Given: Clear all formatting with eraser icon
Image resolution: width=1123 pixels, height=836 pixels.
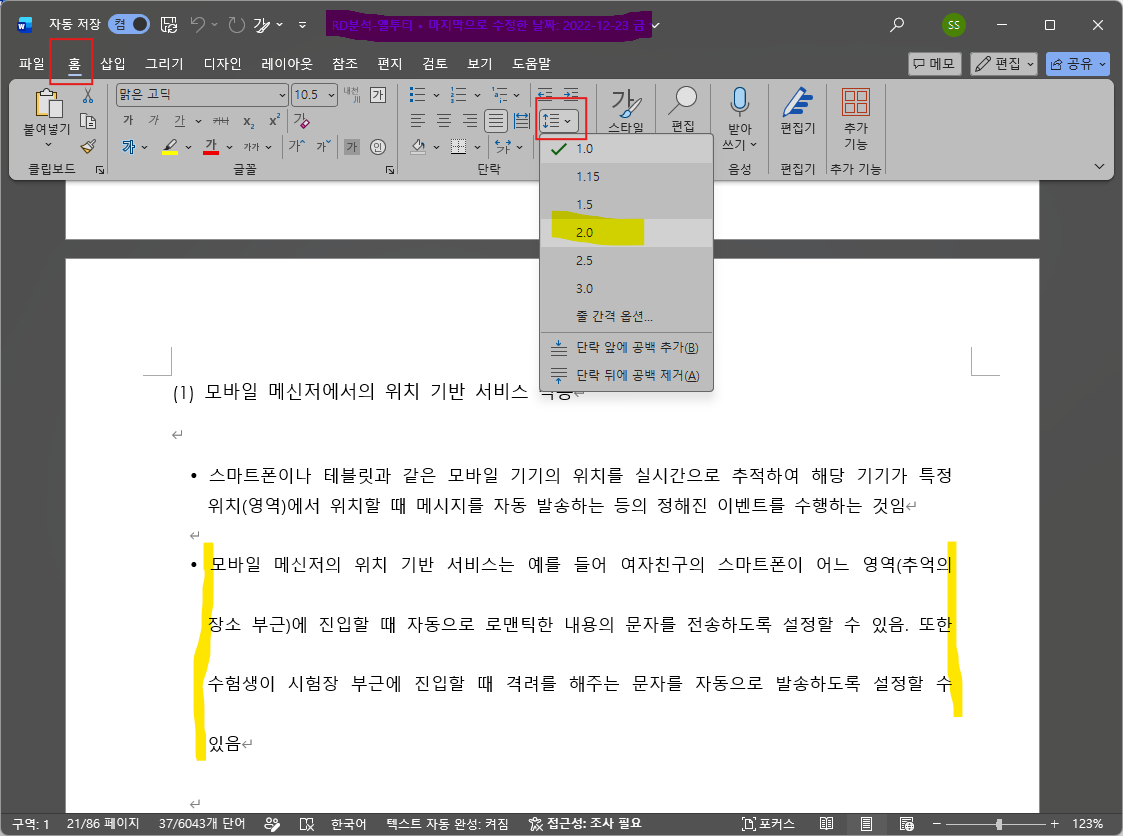Looking at the screenshot, I should coord(301,120).
